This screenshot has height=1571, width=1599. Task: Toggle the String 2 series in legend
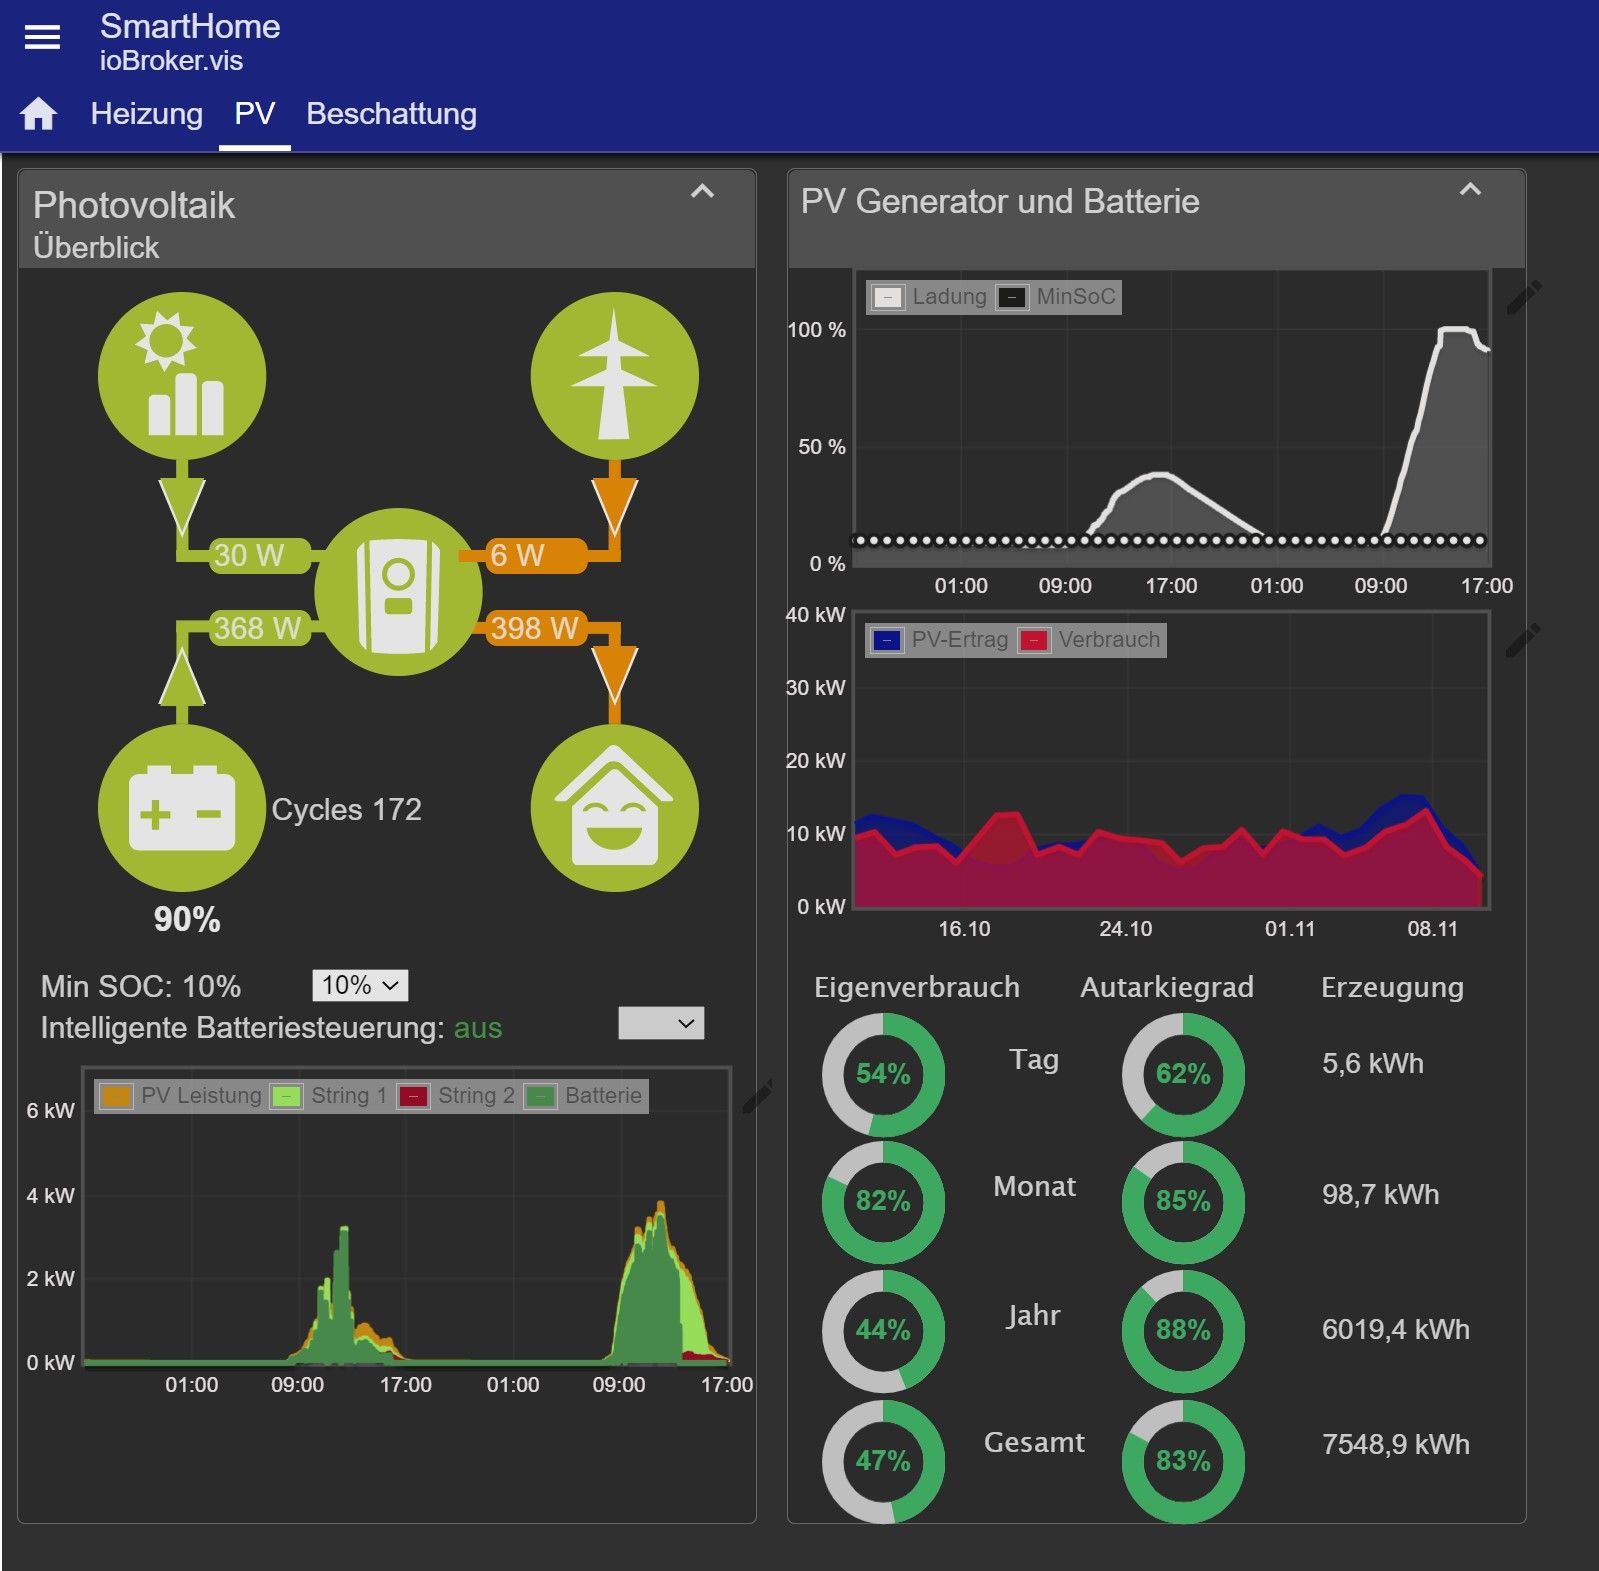[x=456, y=1096]
